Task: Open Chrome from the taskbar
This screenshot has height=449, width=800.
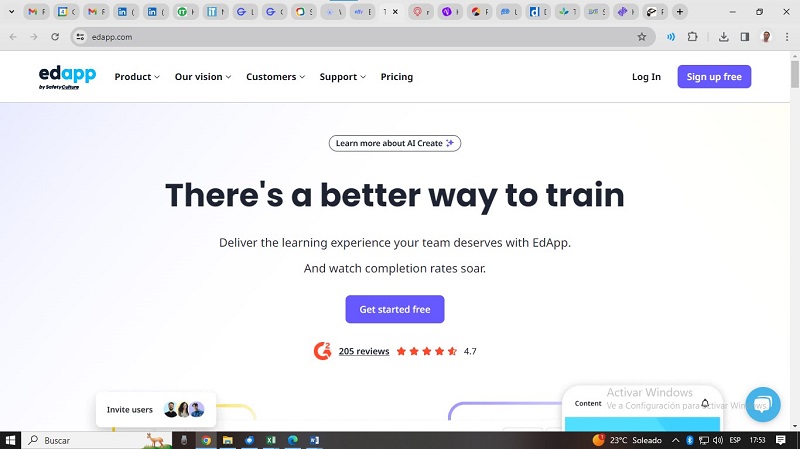Action: tap(206, 440)
